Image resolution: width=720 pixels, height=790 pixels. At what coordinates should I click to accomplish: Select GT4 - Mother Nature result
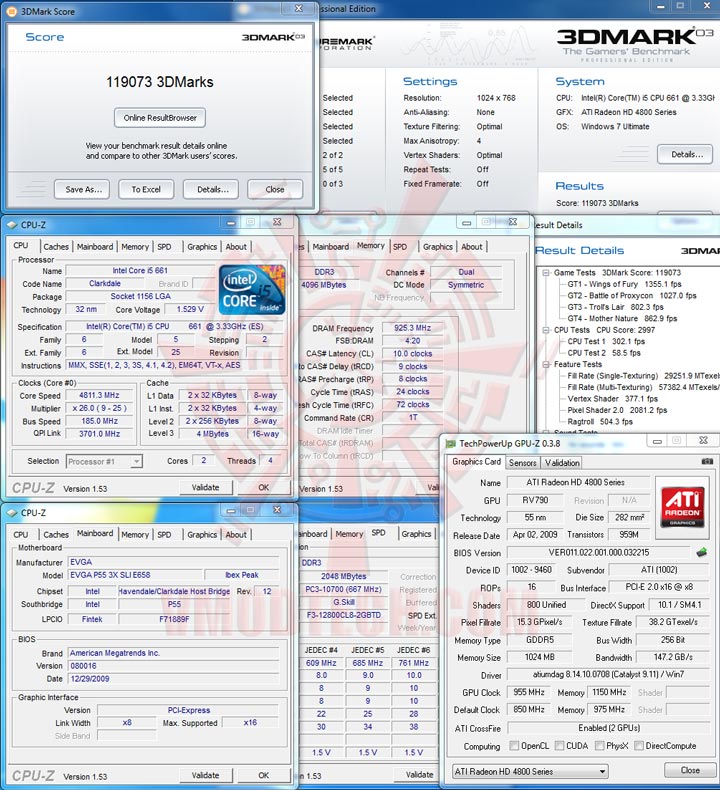(622, 318)
